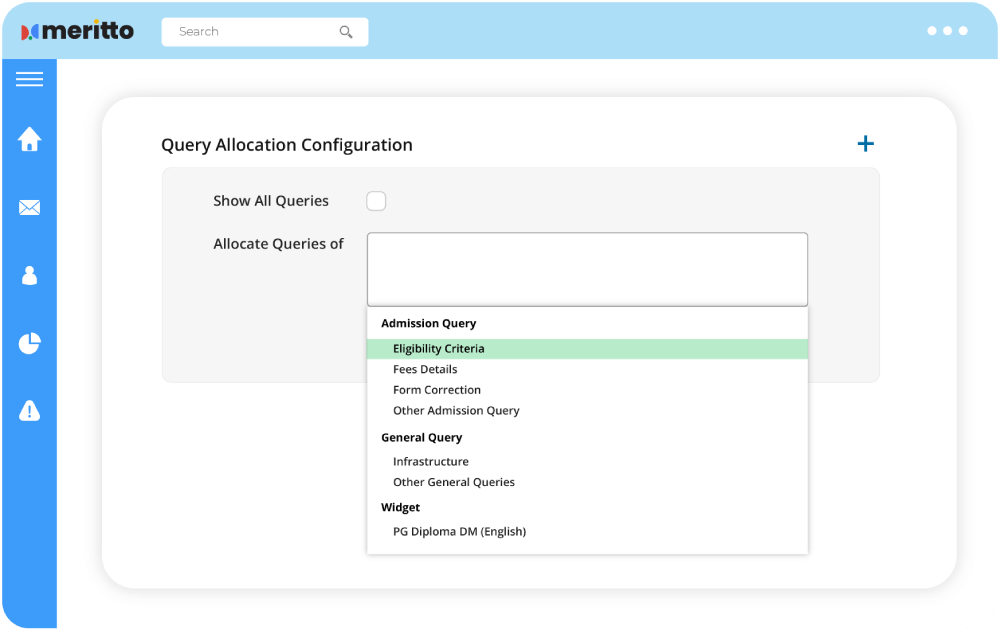
Task: Click the General Query group header
Action: pos(421,437)
